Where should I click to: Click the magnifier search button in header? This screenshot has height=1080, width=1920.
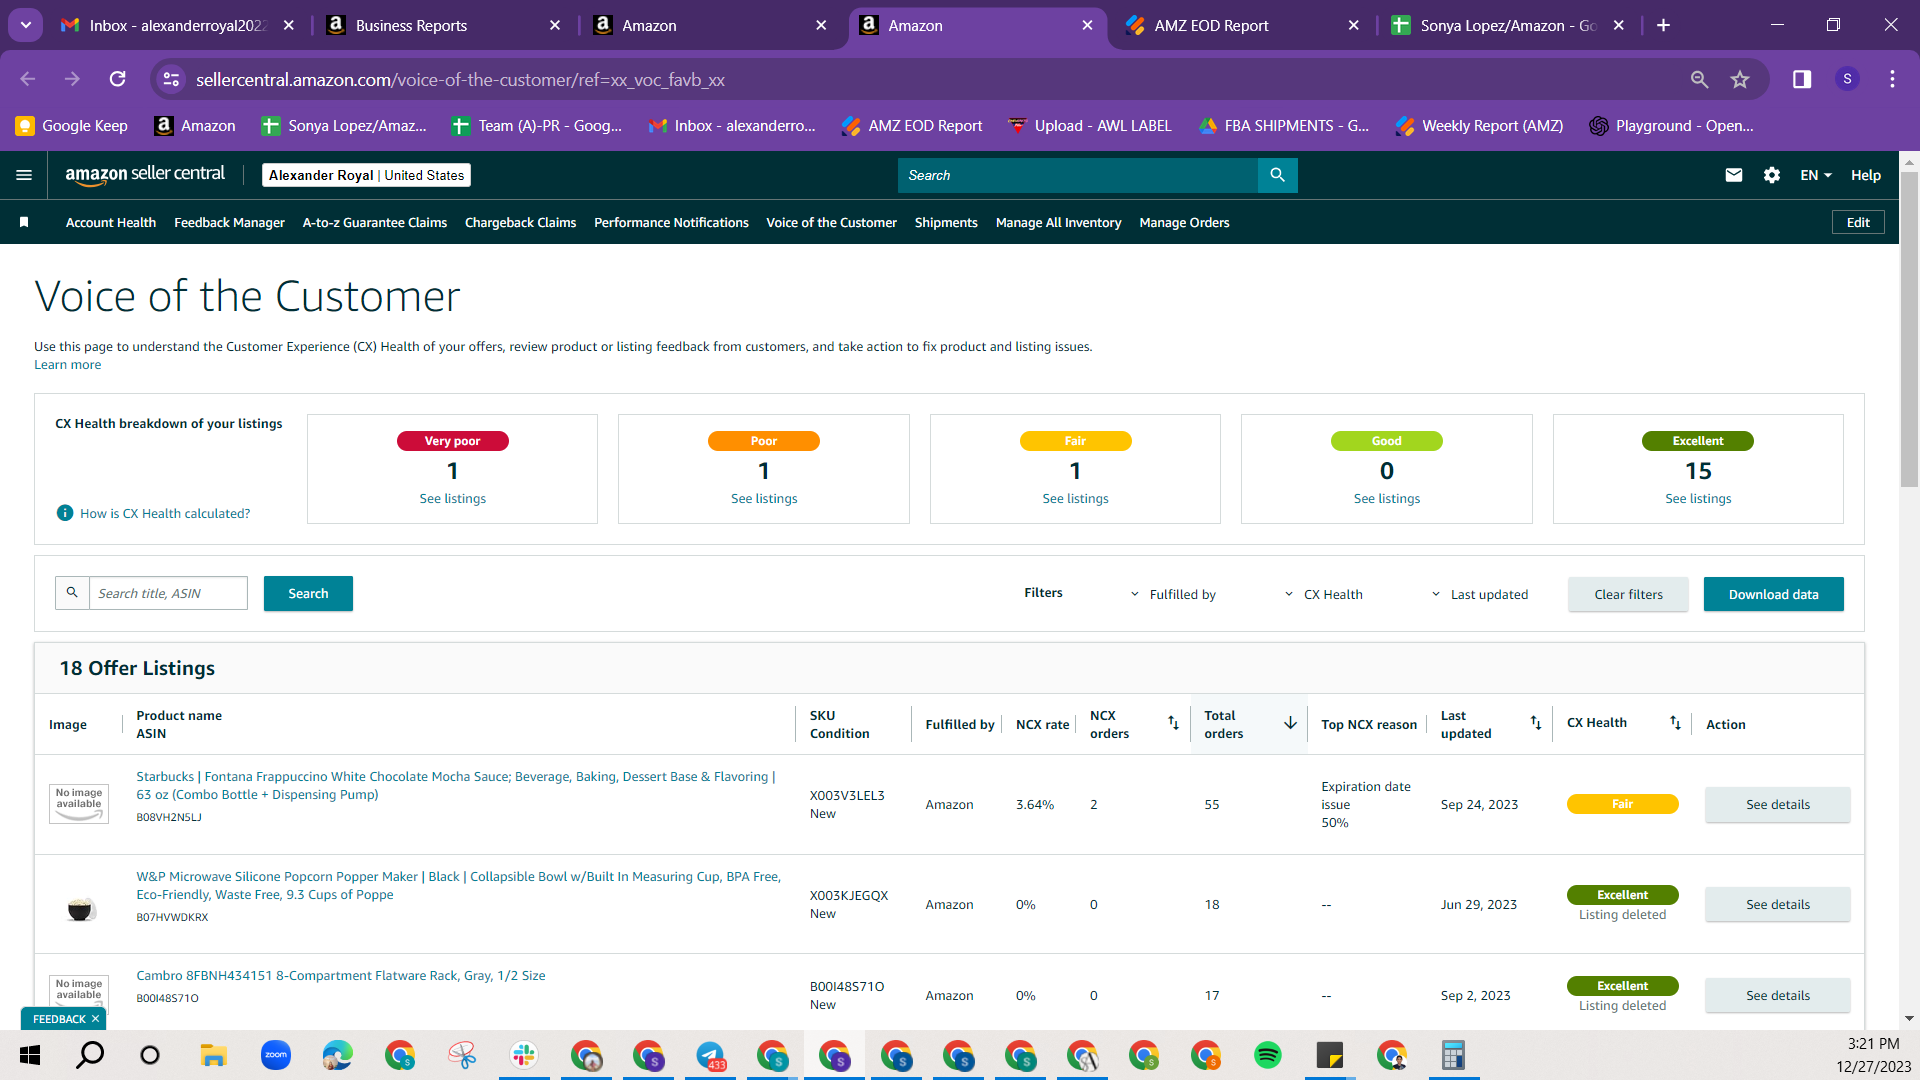coord(1277,175)
